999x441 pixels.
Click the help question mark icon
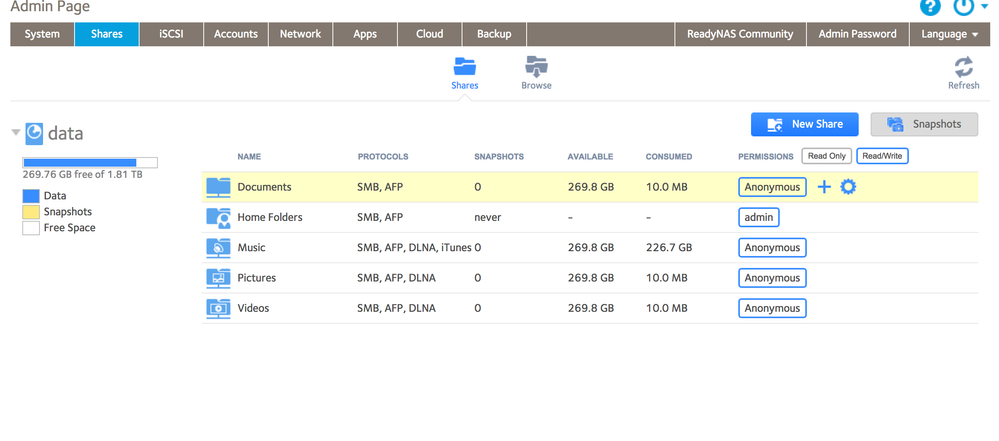[930, 7]
